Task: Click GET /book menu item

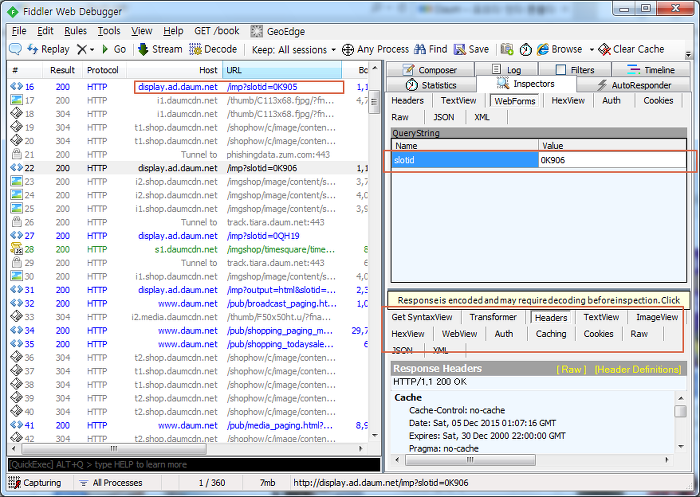Action: 217,31
